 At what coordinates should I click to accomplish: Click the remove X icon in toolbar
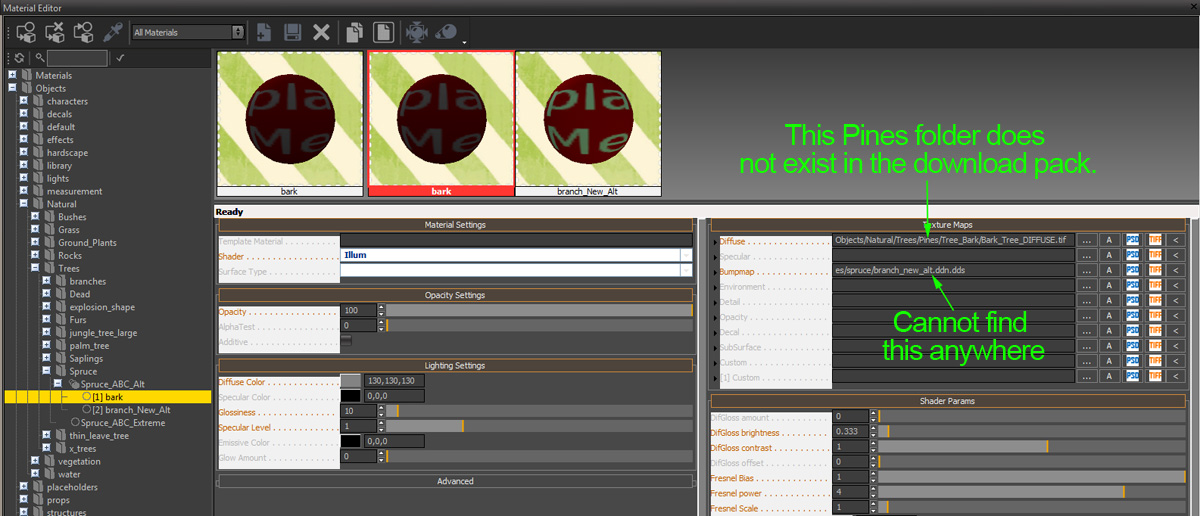click(x=321, y=32)
